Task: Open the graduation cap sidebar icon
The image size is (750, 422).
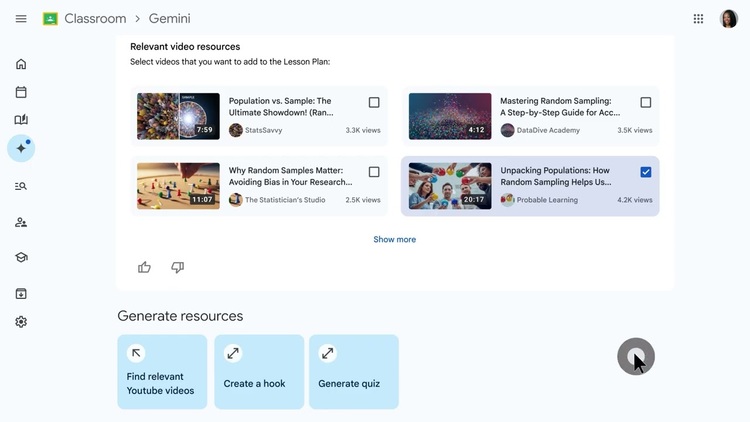Action: (21, 257)
